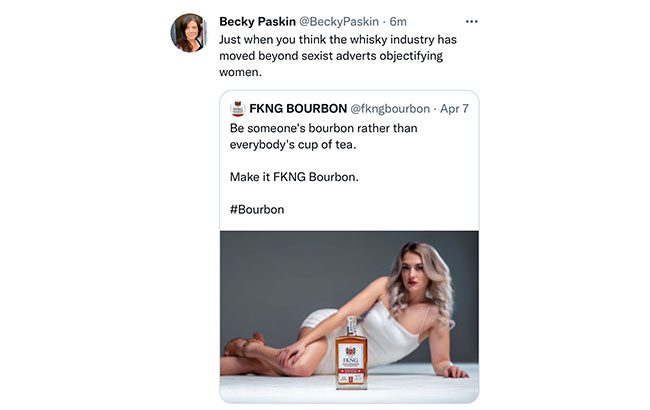This screenshot has width=650, height=410.
Task: Click the 'everybody's cup of tea.' line
Action: 300,145
